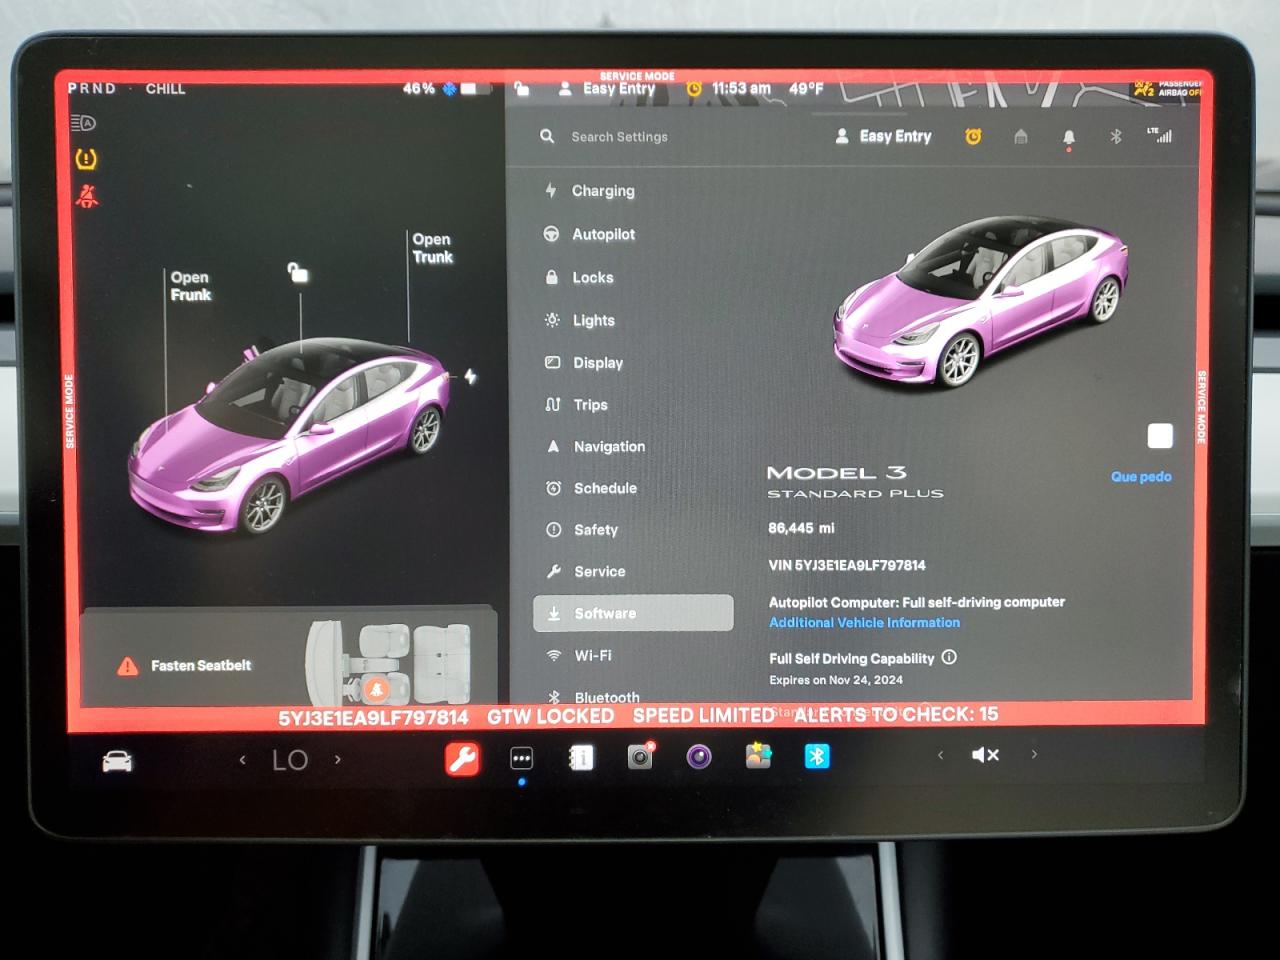Open the three-dots app launcher icon
The image size is (1280, 960).
click(521, 758)
